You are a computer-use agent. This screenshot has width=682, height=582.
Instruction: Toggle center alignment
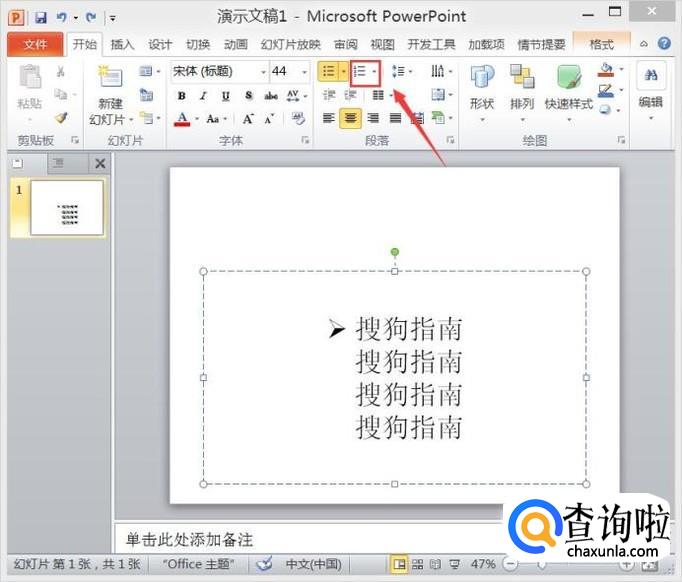click(351, 118)
